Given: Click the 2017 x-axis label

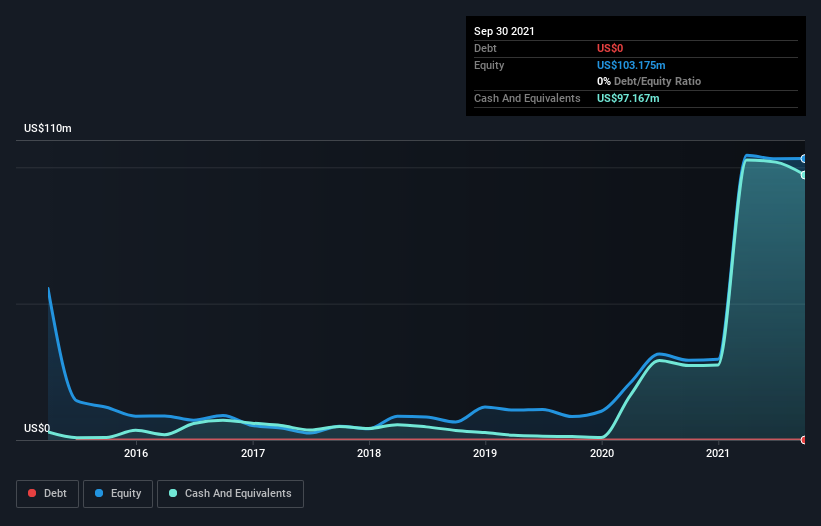Looking at the screenshot, I should (253, 453).
